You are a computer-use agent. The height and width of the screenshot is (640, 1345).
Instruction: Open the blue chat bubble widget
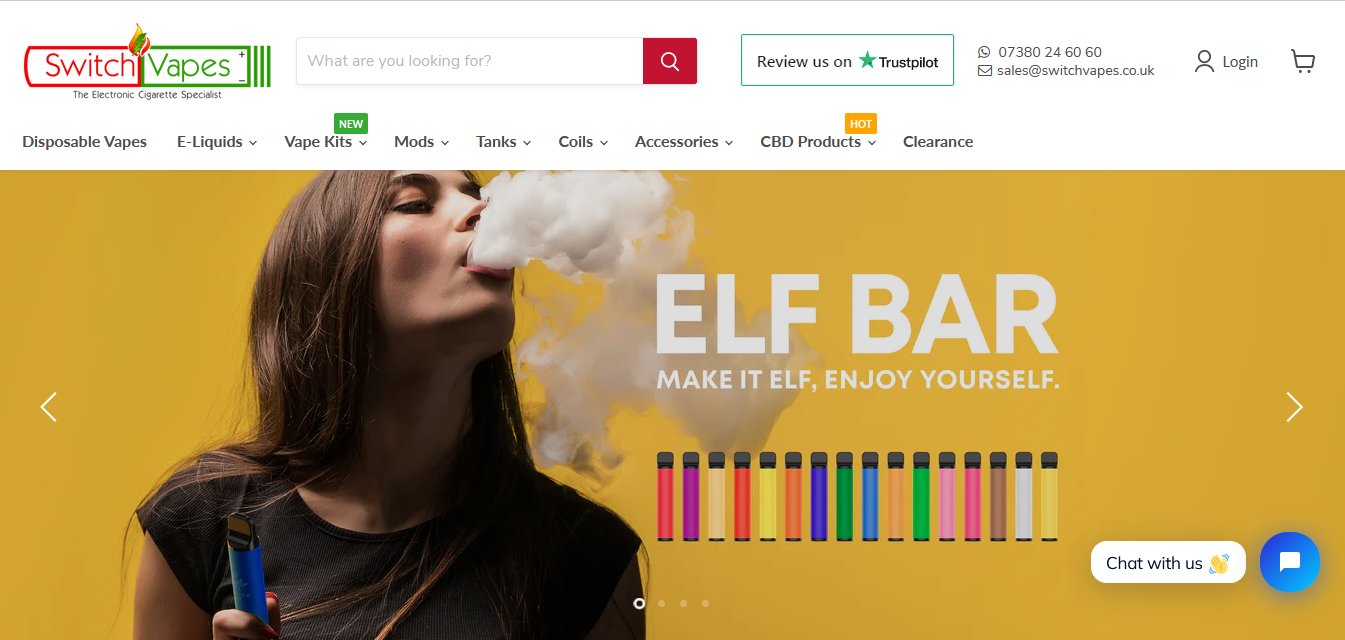pos(1290,562)
